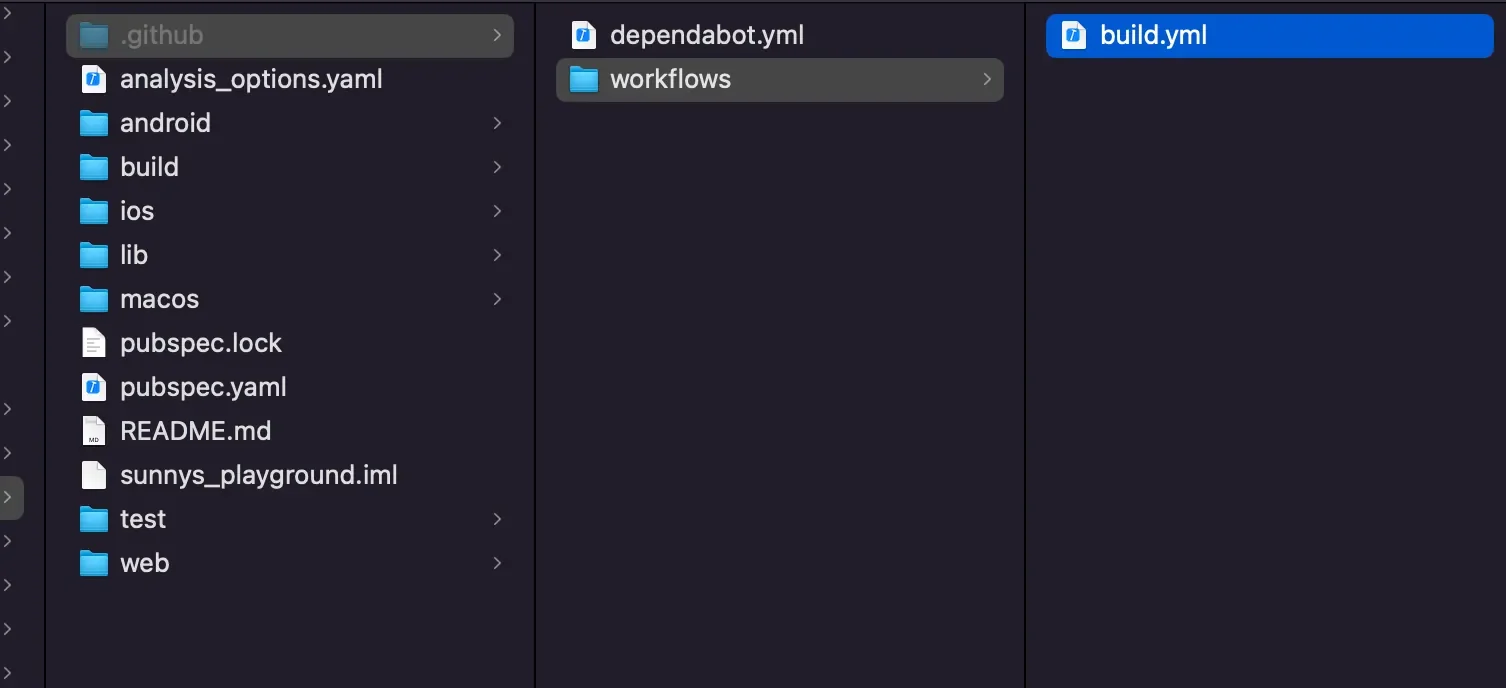Select the README.md markdown file icon

point(94,431)
